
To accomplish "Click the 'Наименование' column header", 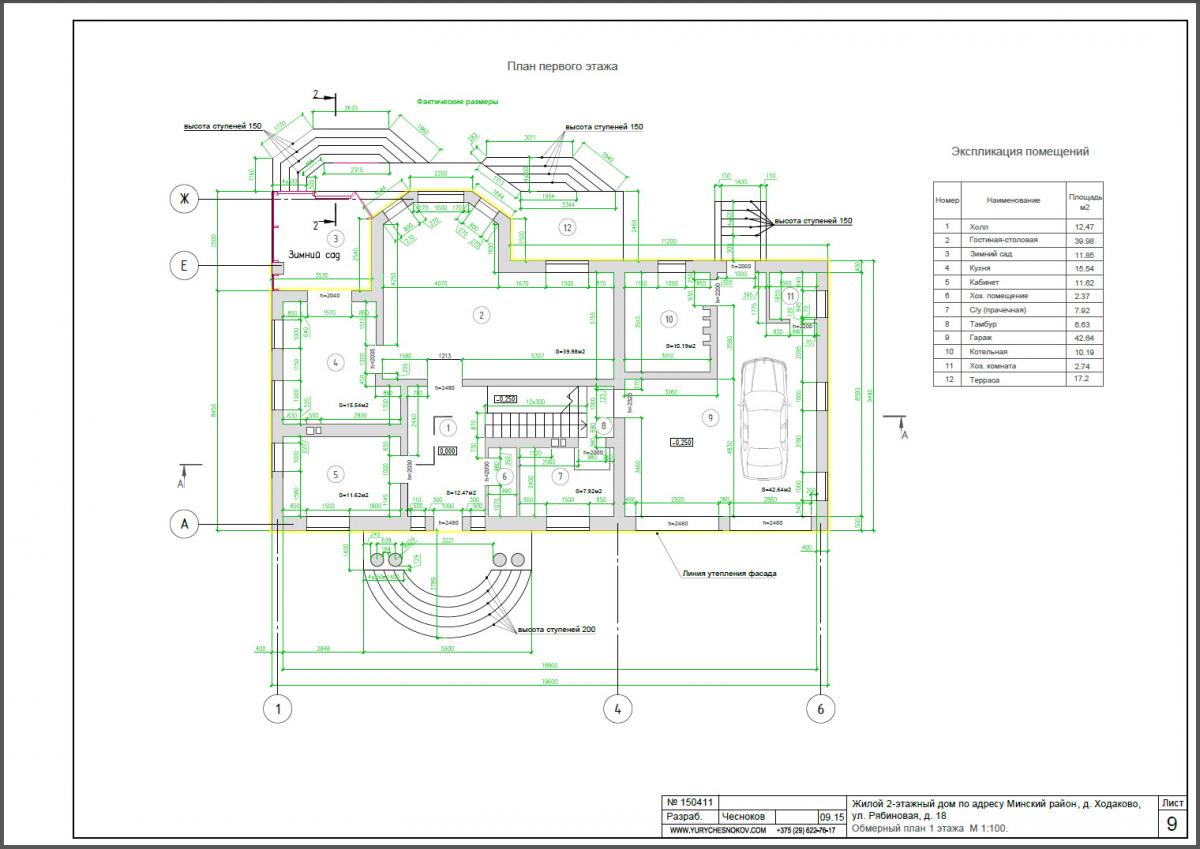I will click(1012, 200).
